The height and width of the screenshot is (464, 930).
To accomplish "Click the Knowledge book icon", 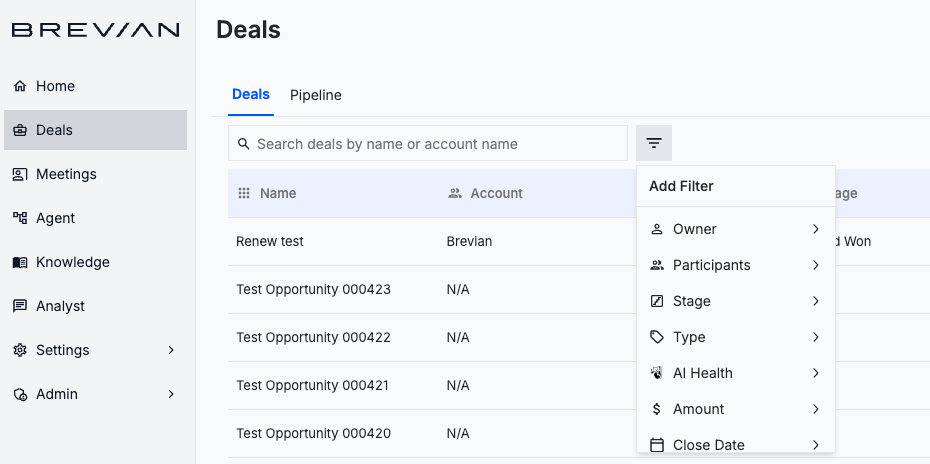I will 20,262.
